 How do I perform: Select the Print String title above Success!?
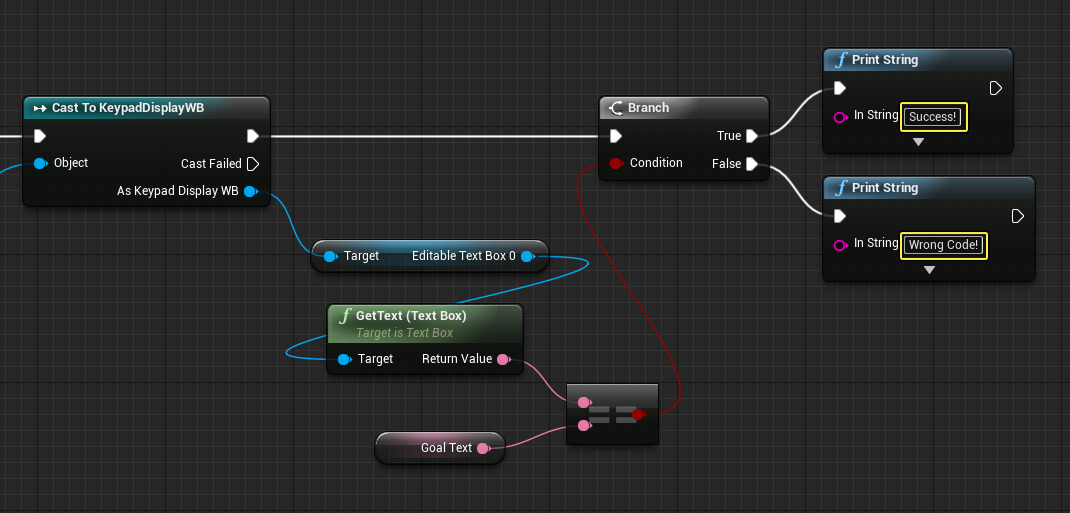(x=885, y=60)
